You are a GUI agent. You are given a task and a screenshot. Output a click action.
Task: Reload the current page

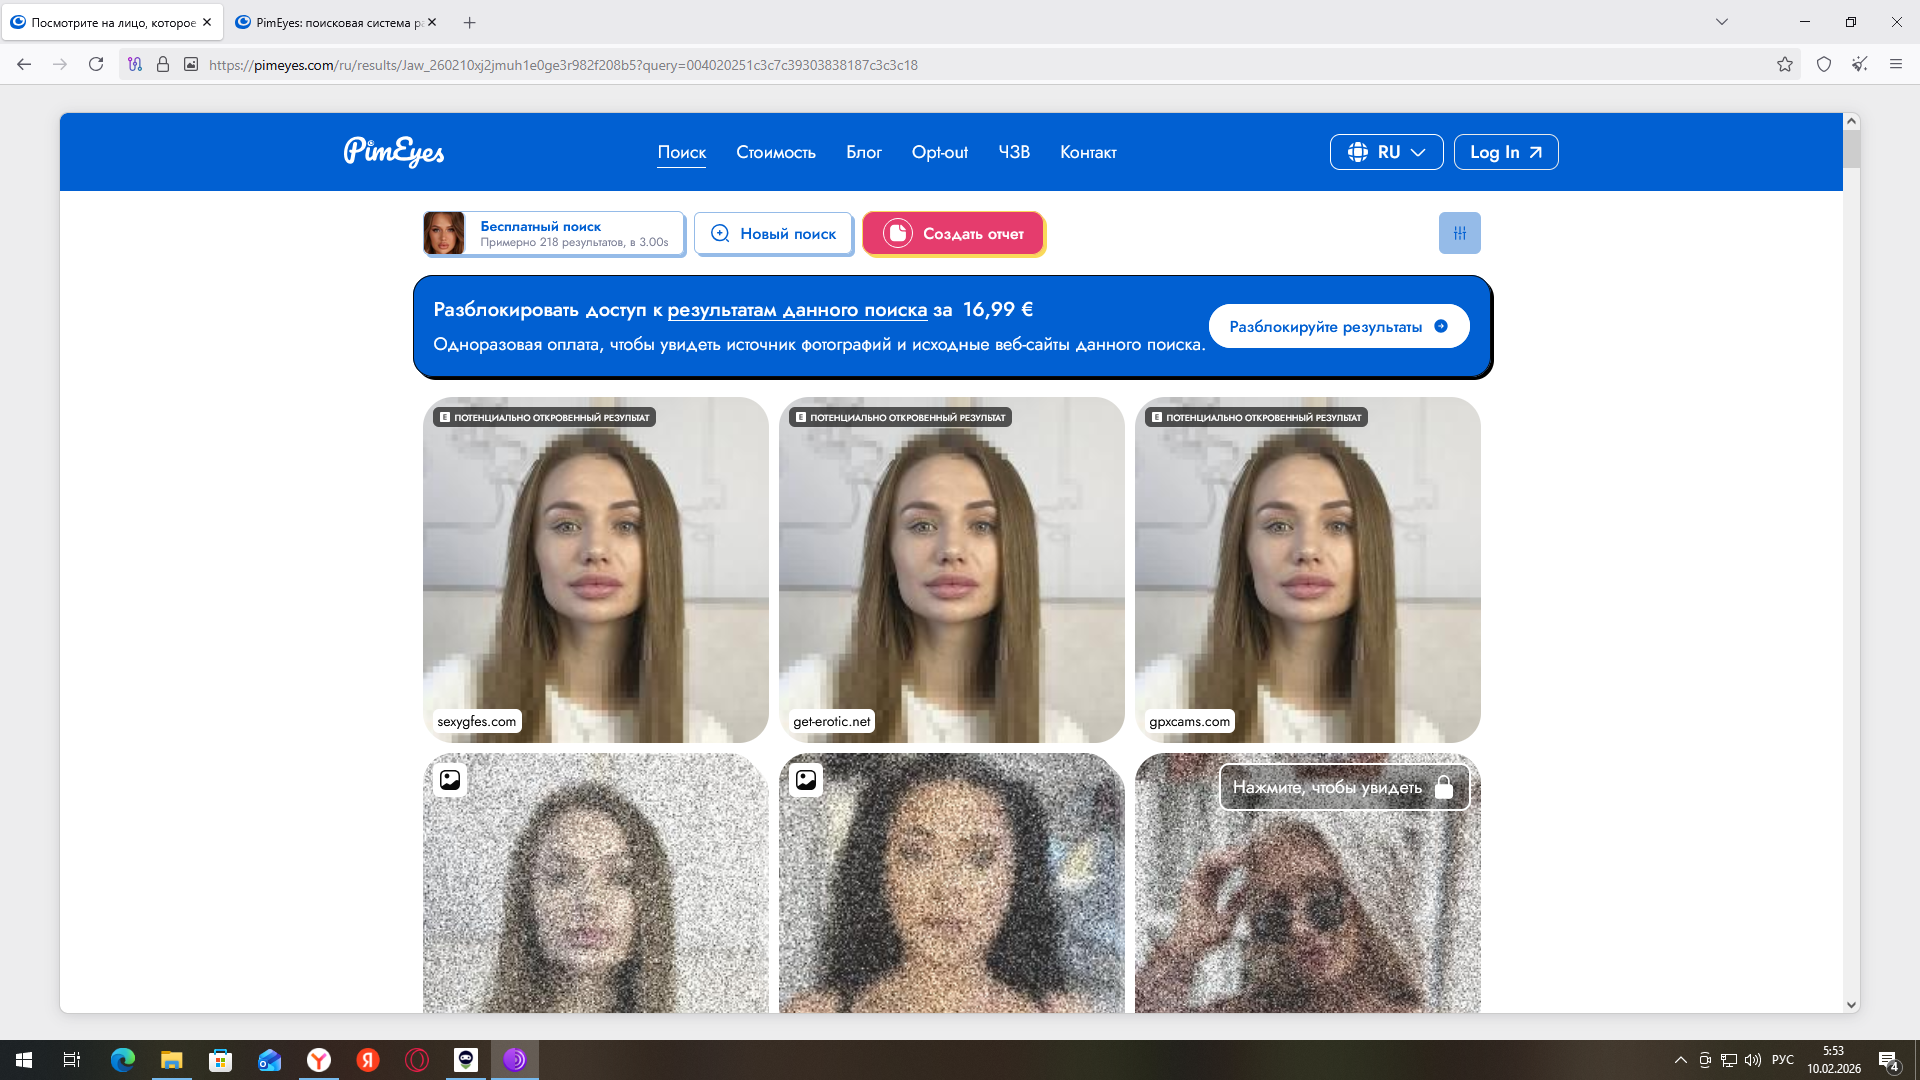point(96,65)
